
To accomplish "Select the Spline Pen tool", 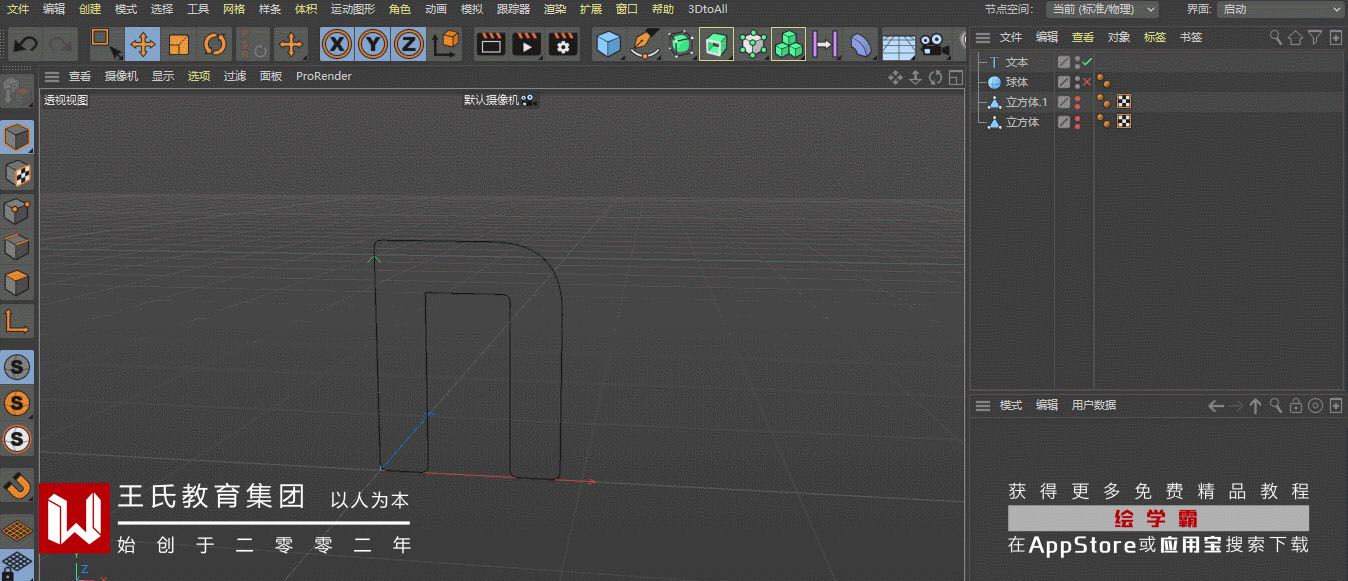I will pos(645,44).
